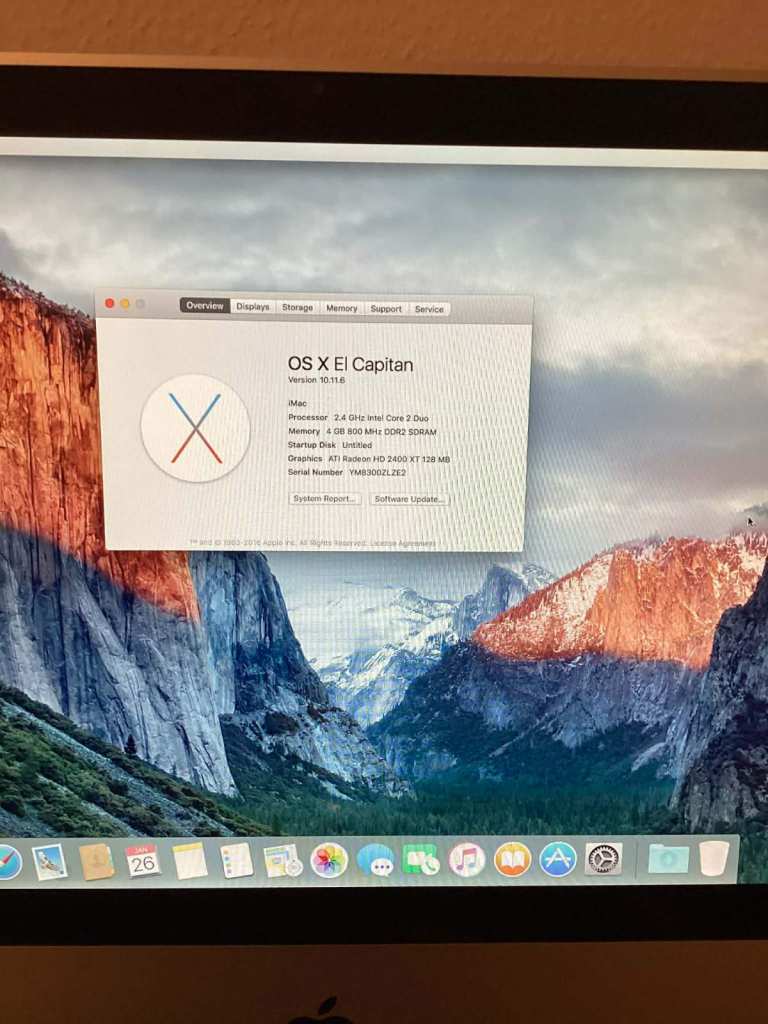Switch to the Storage tab
This screenshot has height=1024, width=768.
tap(298, 308)
